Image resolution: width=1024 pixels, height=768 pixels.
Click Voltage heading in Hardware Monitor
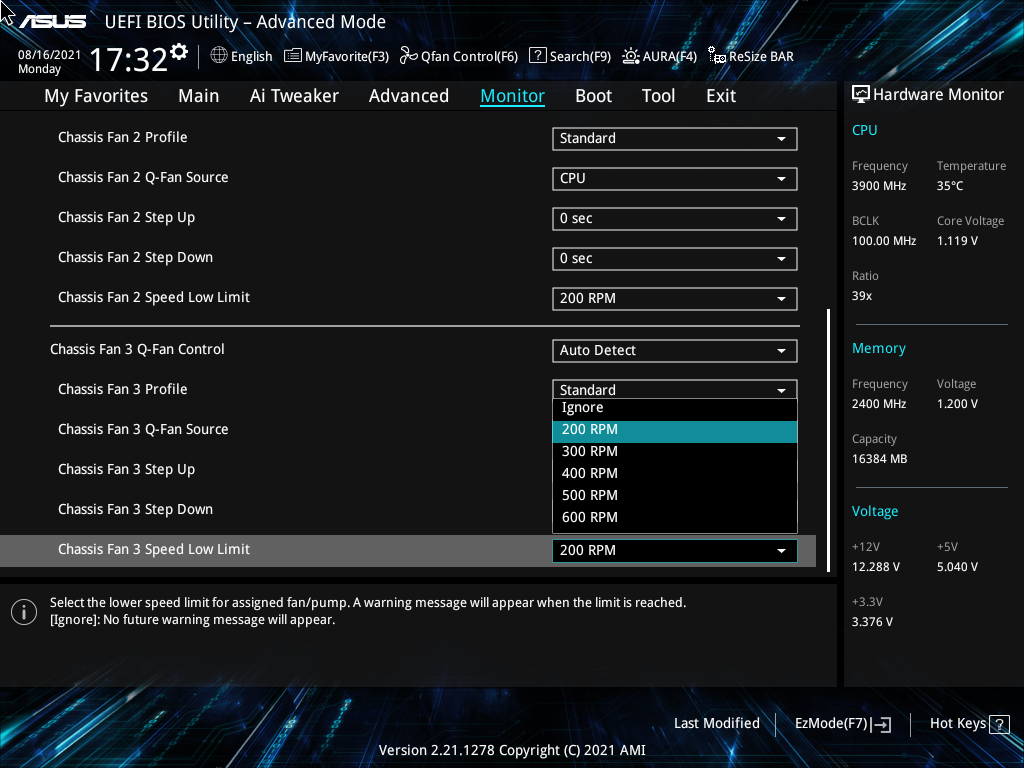[x=874, y=511]
